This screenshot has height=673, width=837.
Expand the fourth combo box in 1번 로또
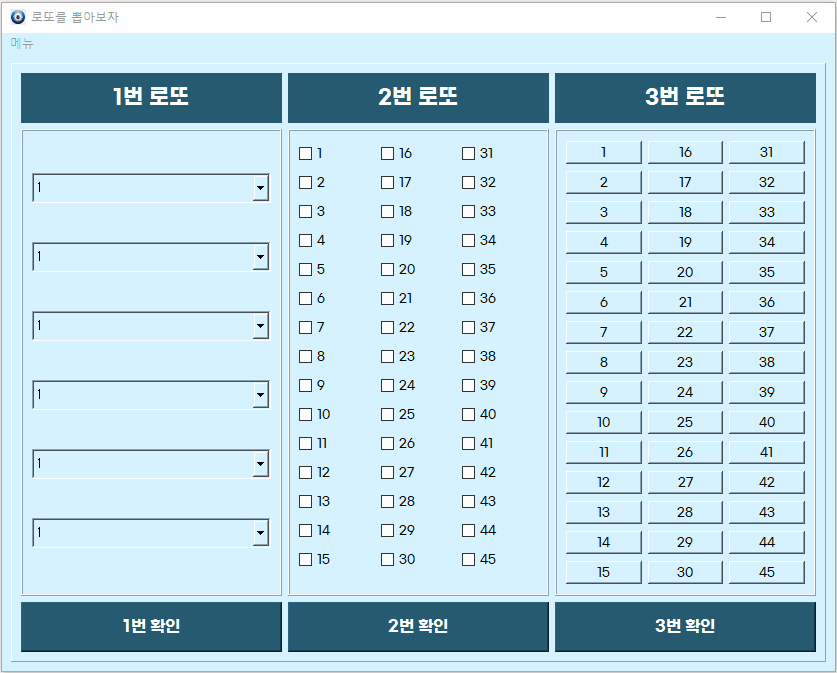click(260, 395)
